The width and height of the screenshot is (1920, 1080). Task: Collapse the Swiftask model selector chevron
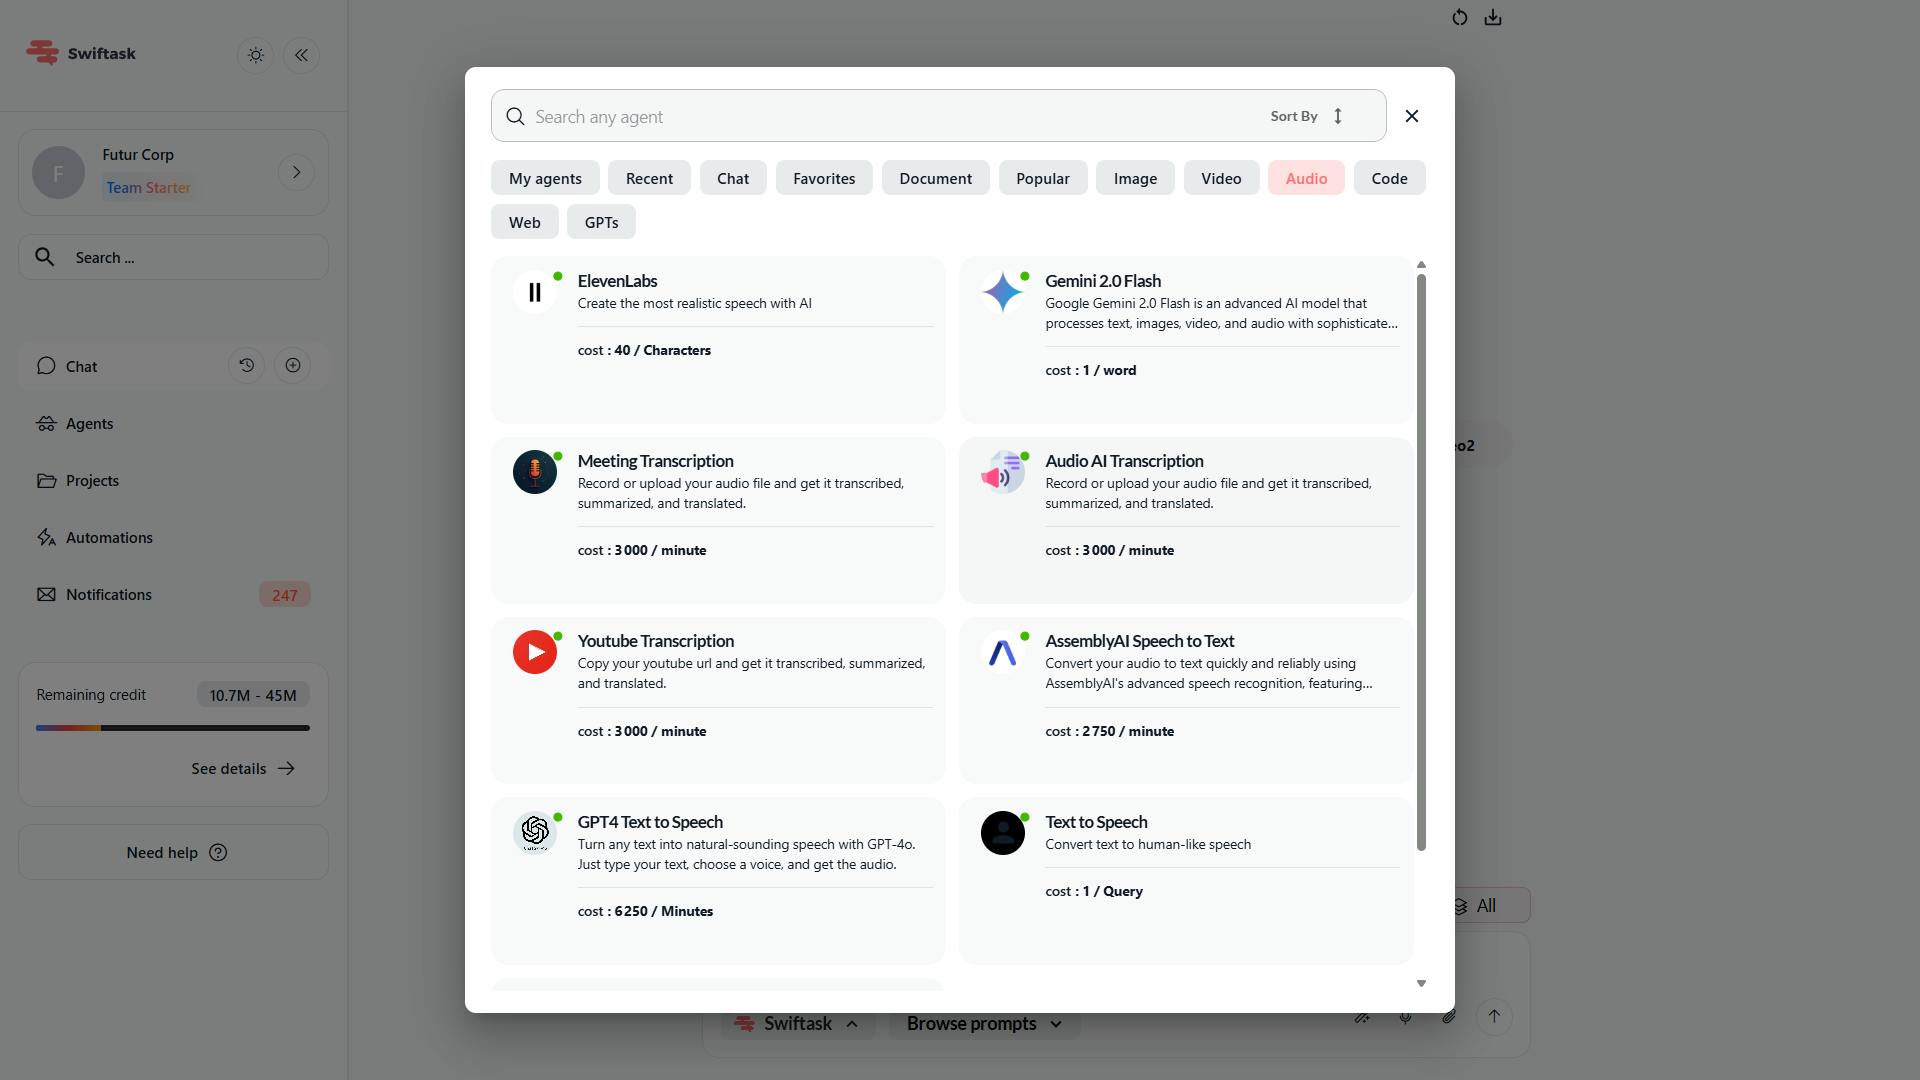tap(852, 1023)
